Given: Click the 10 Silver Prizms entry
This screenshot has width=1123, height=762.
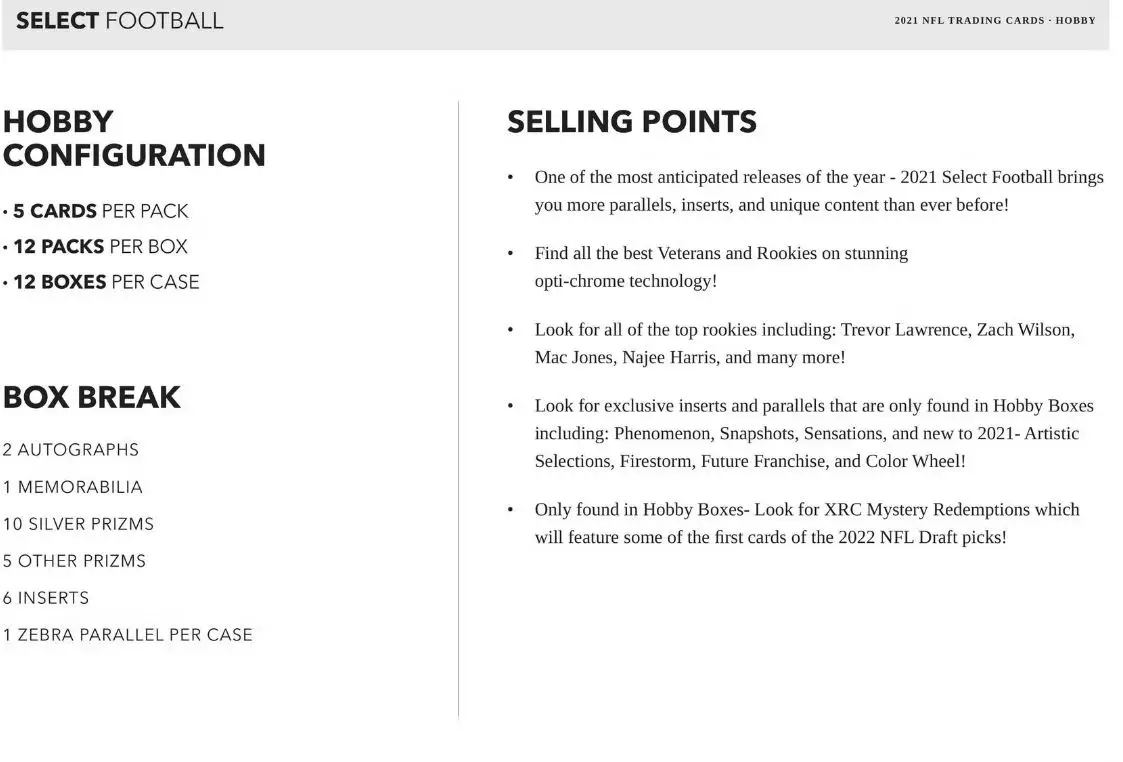Looking at the screenshot, I should [78, 524].
